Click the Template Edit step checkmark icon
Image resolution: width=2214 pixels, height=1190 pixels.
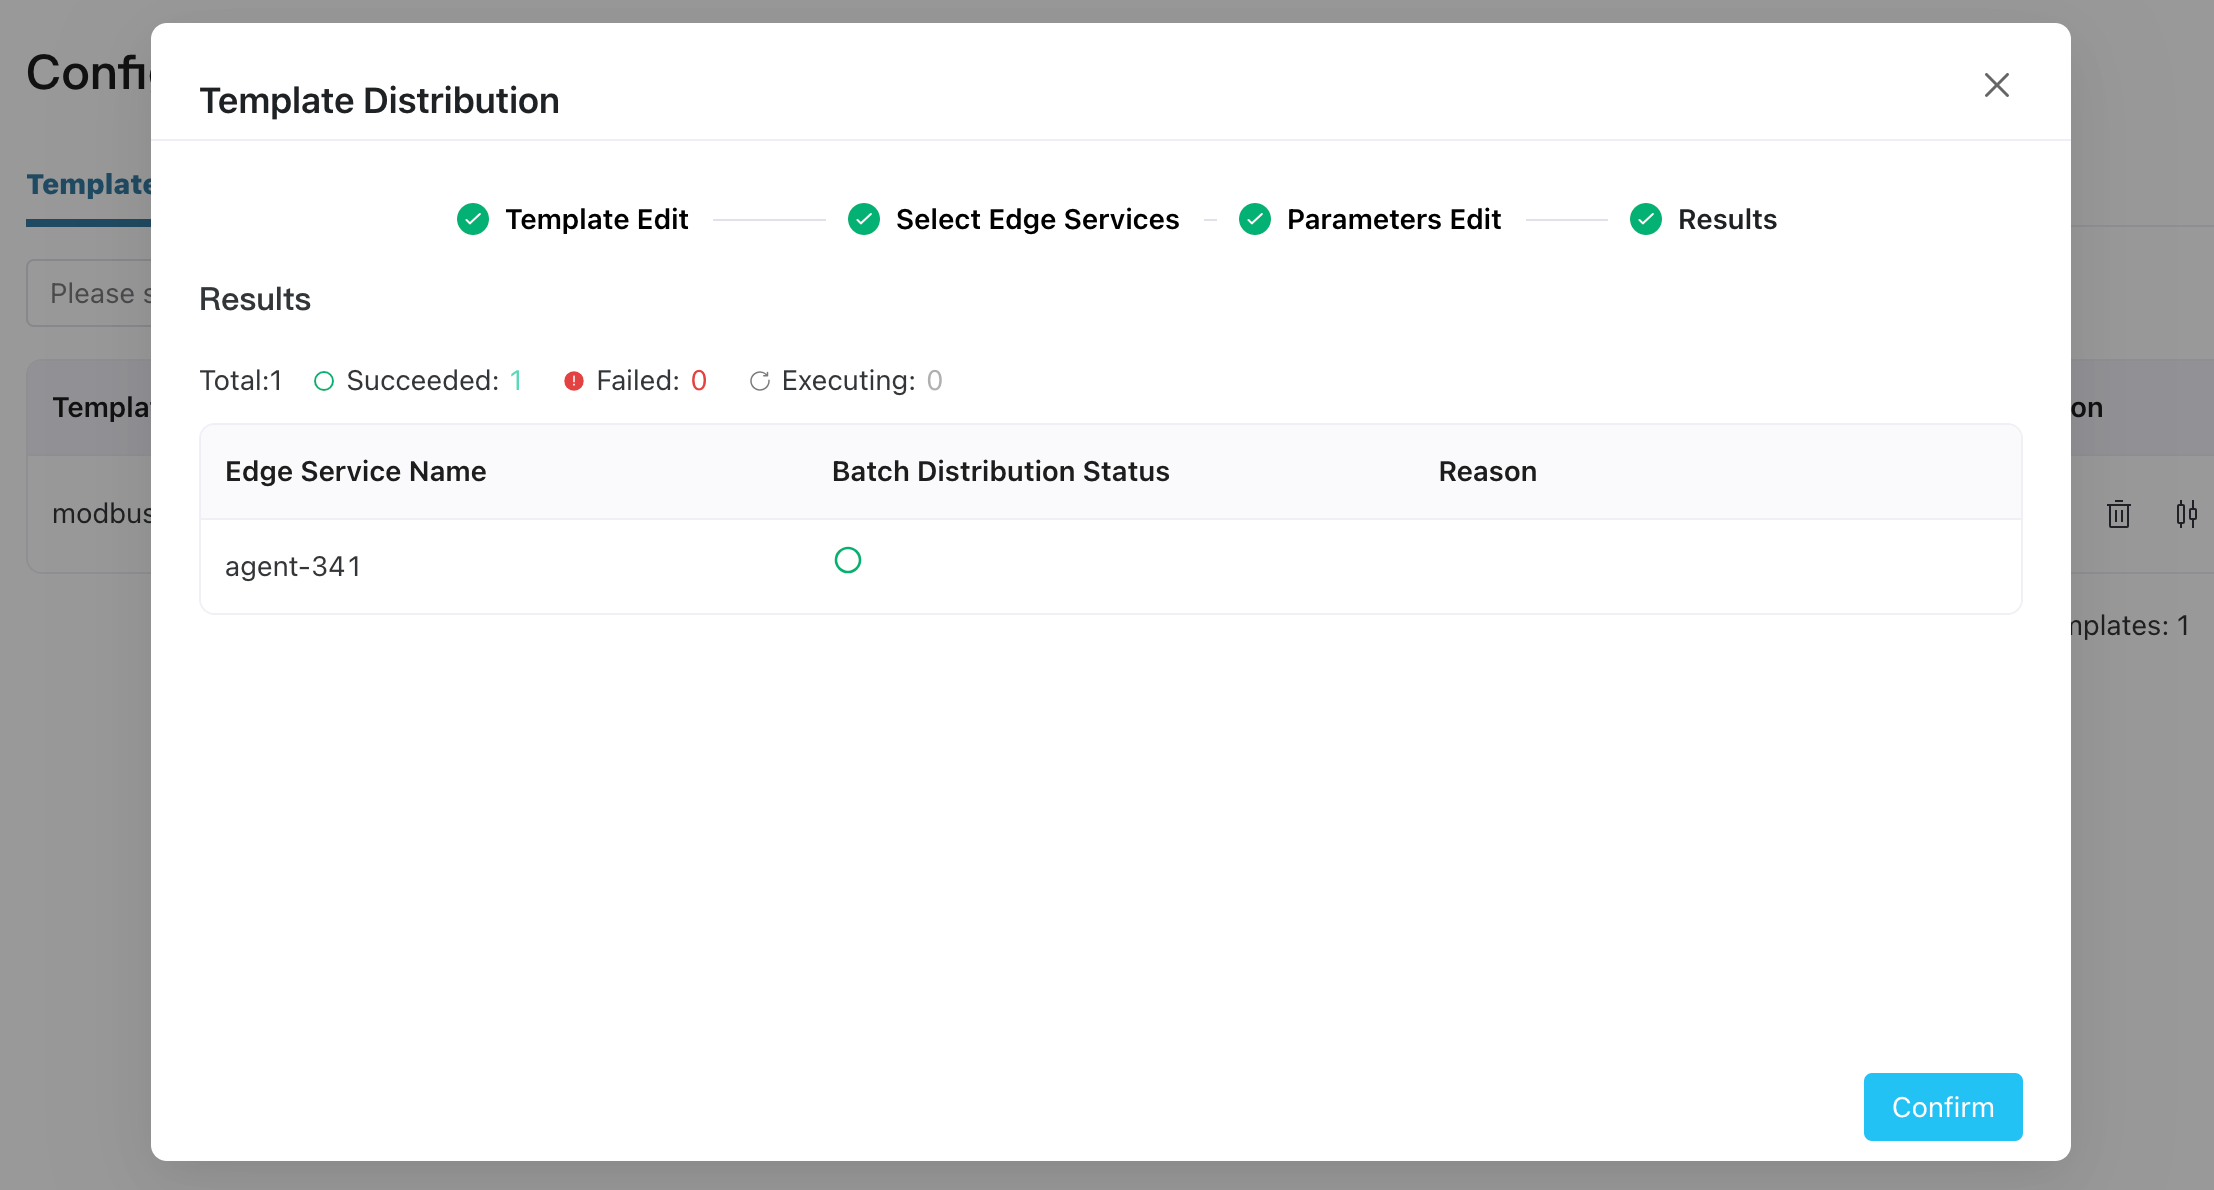pyautogui.click(x=473, y=219)
